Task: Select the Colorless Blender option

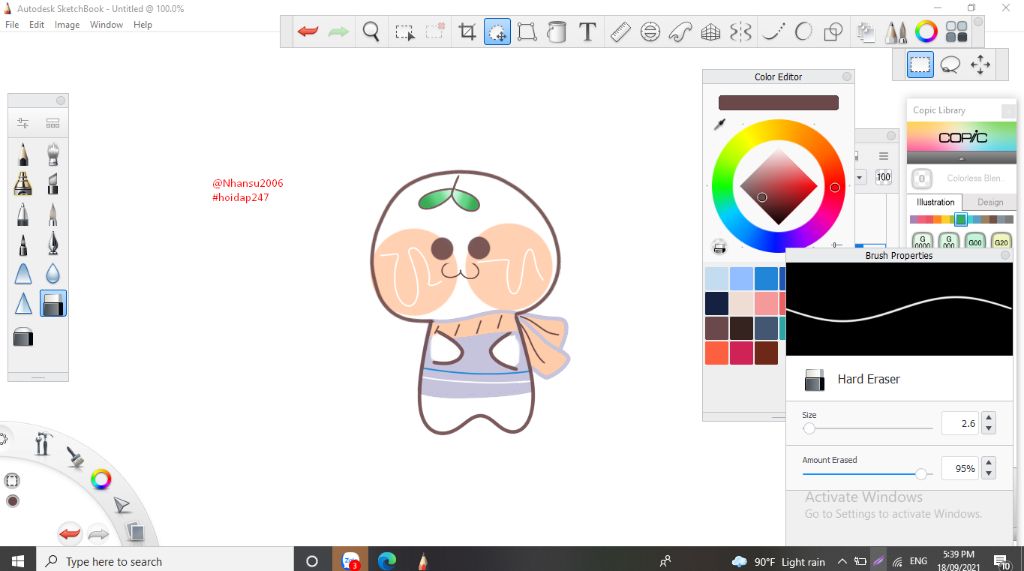Action: point(961,178)
